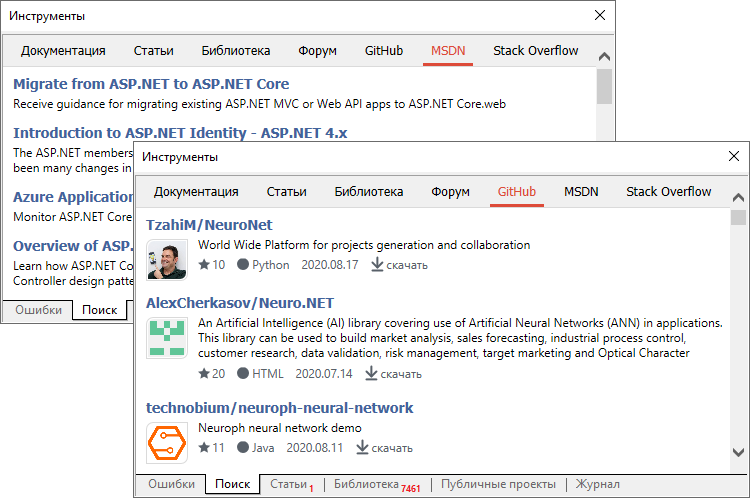This screenshot has height=498, width=750.
Task: Click scrollbar up arrow in front window
Action: click(x=738, y=197)
